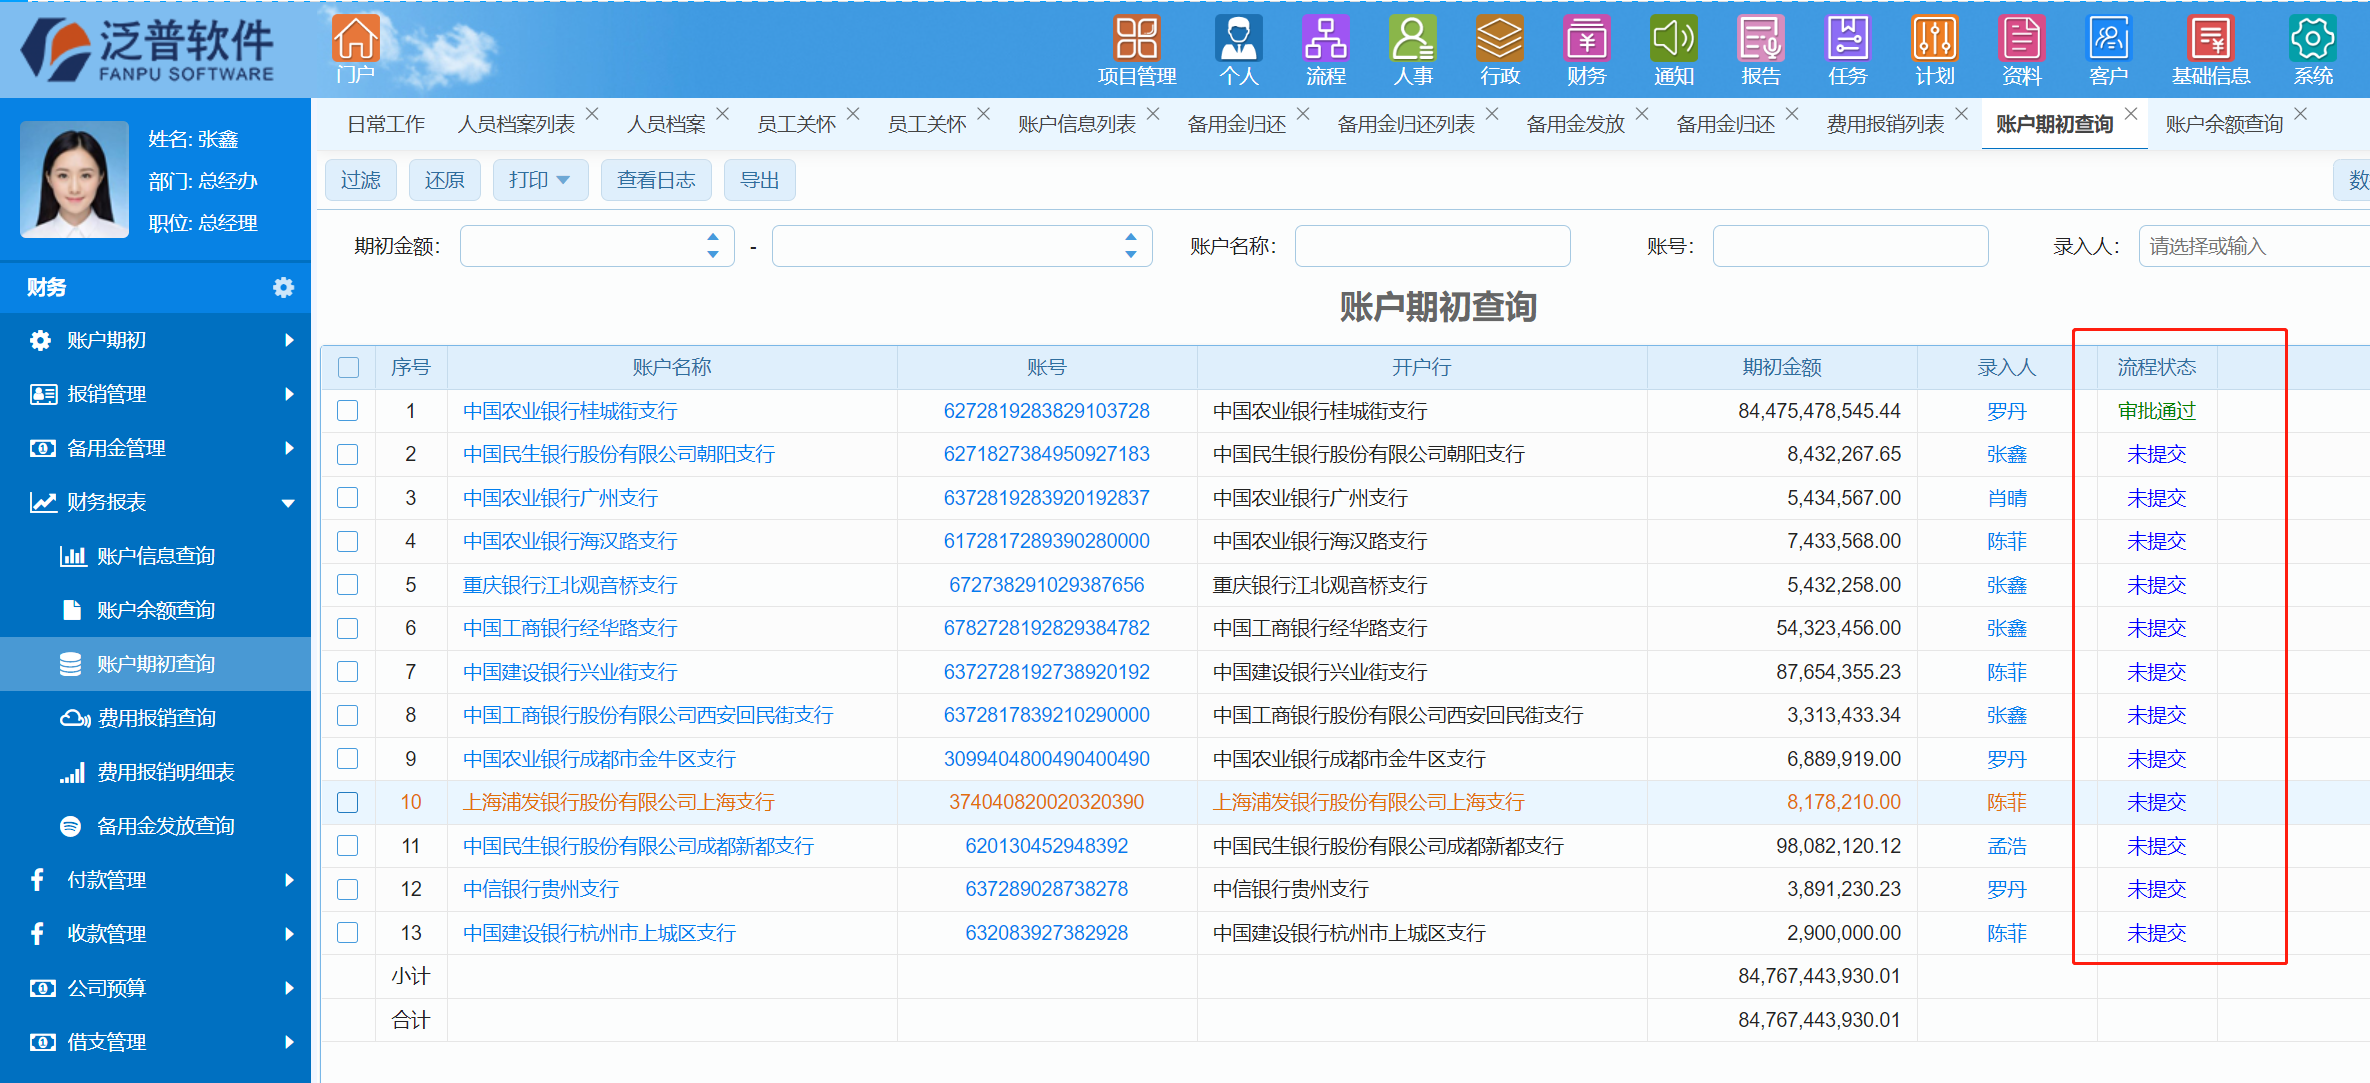Open the 任务 task icon
Screen dimensions: 2370x1083
pos(1847,49)
